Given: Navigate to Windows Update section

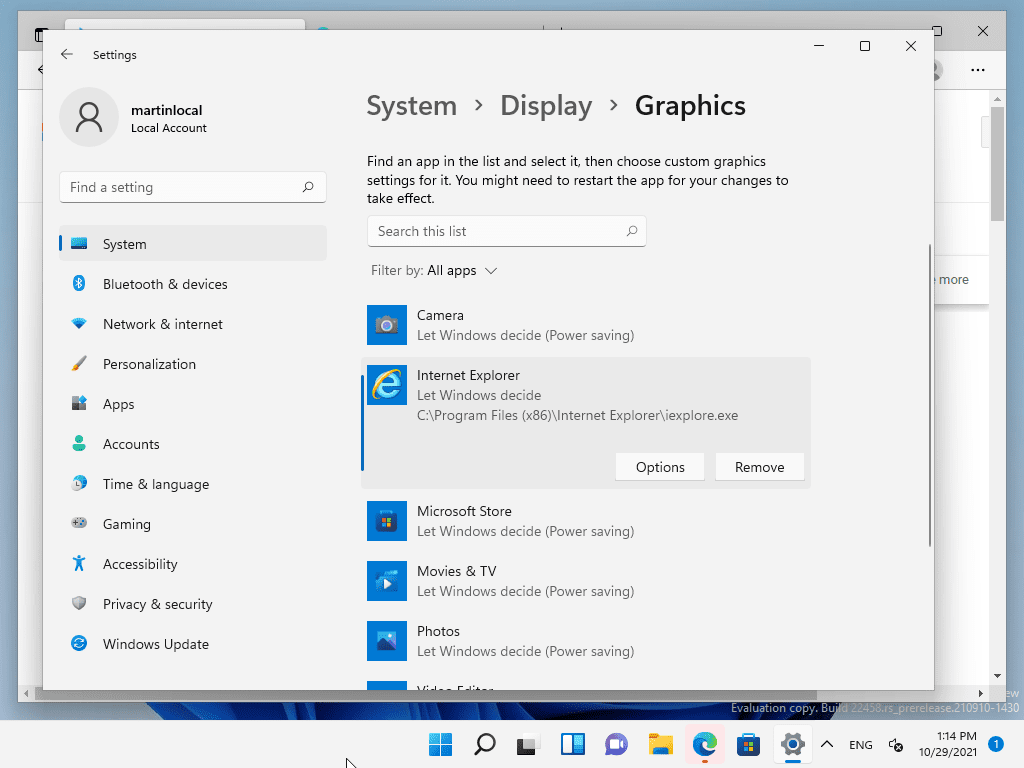Looking at the screenshot, I should tap(155, 644).
